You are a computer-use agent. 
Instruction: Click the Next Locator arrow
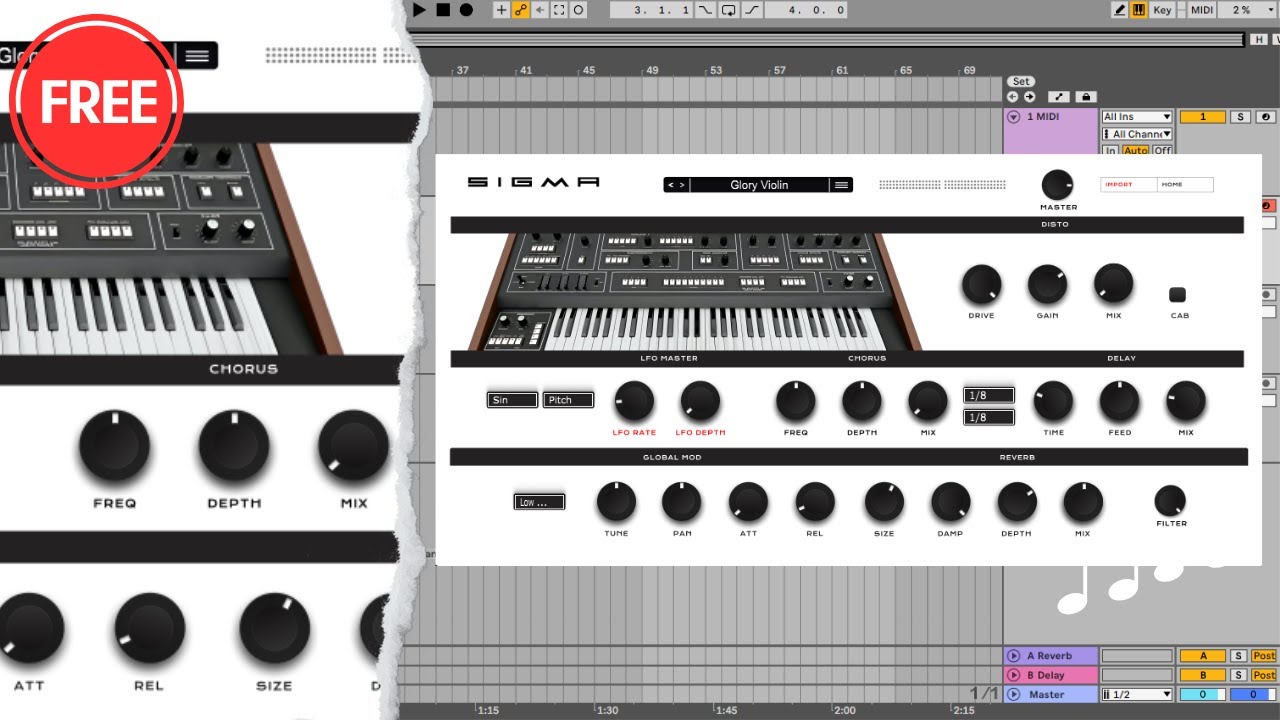point(1029,97)
